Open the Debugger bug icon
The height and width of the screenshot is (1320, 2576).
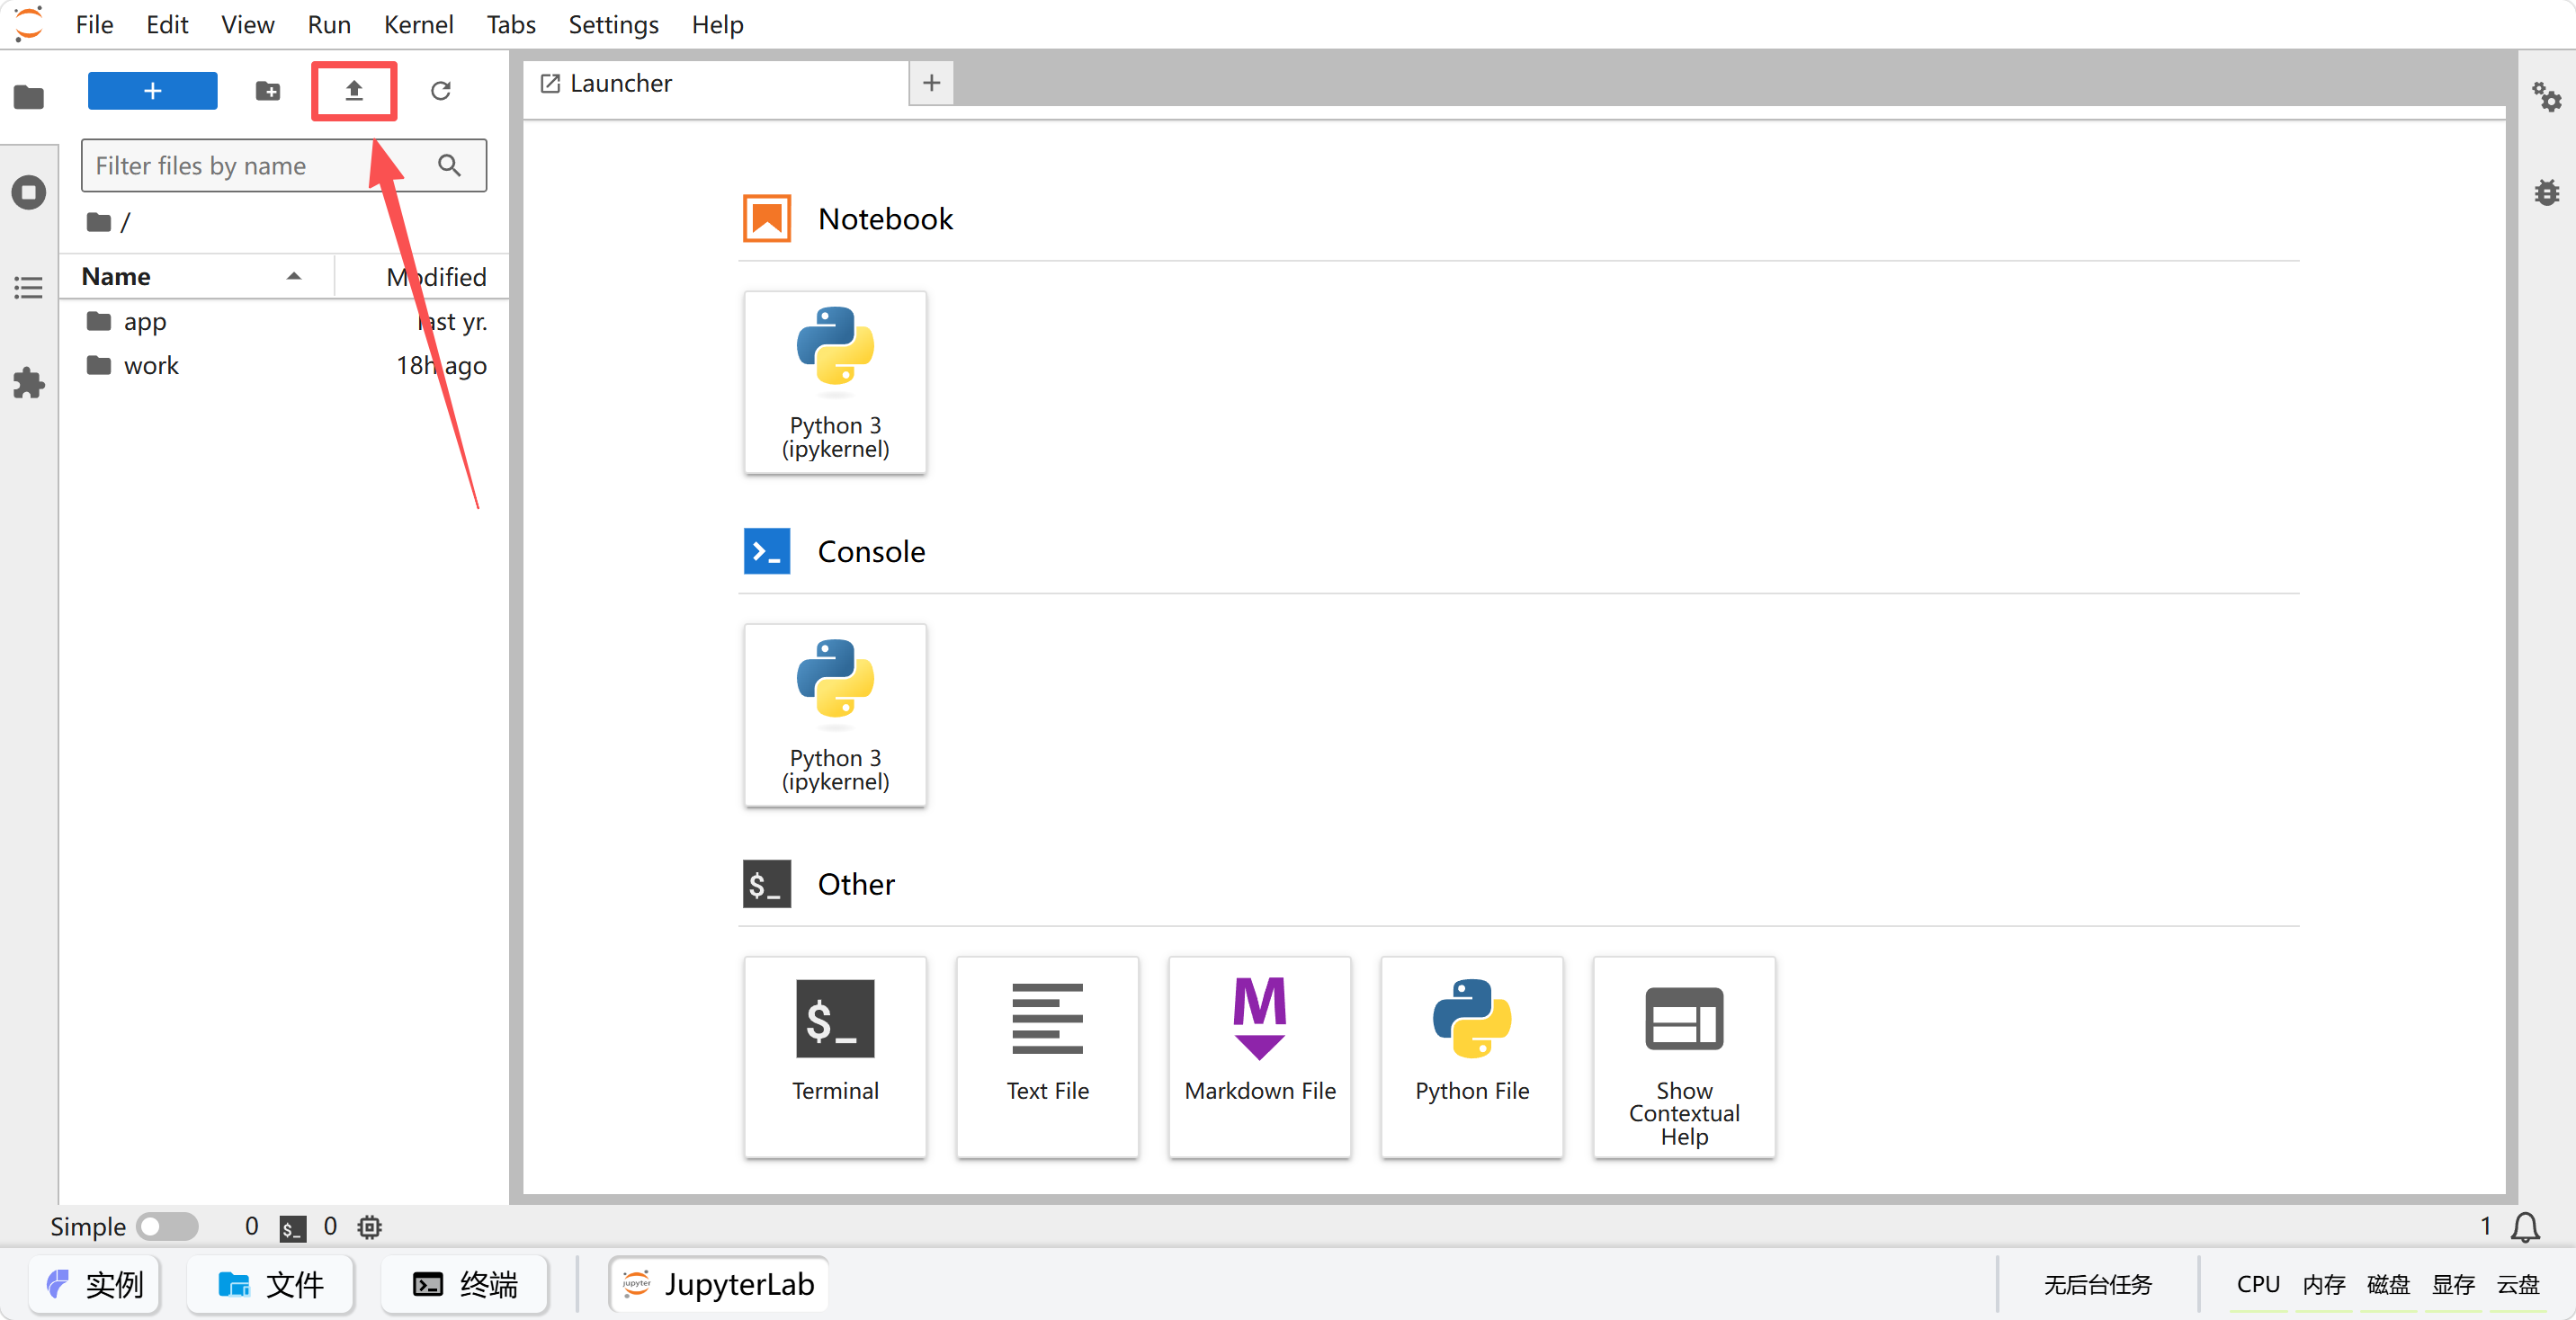(2546, 192)
